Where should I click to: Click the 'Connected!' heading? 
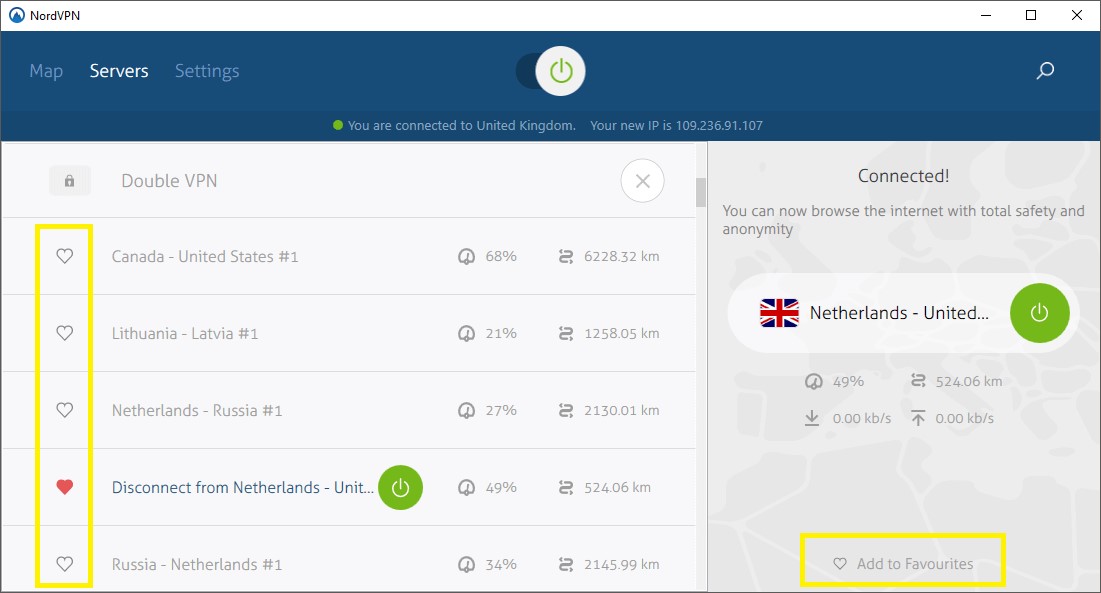(x=904, y=176)
